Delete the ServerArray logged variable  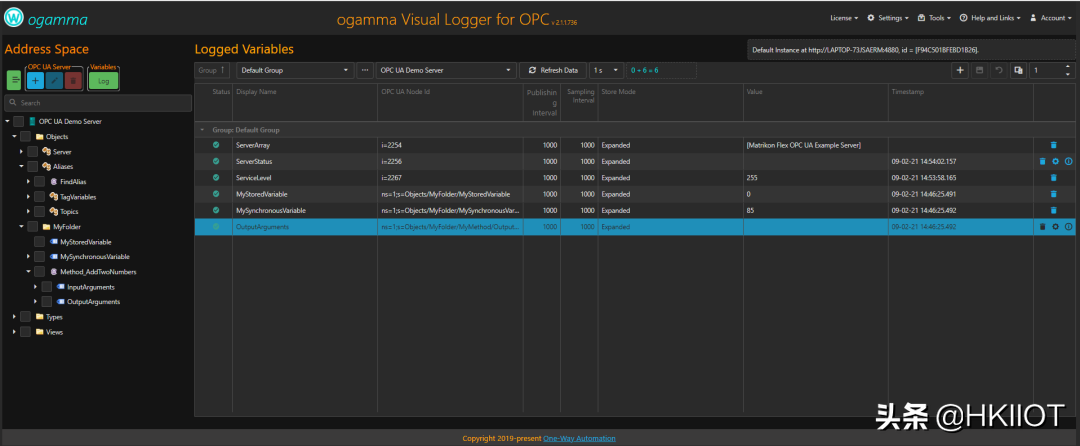(1053, 145)
